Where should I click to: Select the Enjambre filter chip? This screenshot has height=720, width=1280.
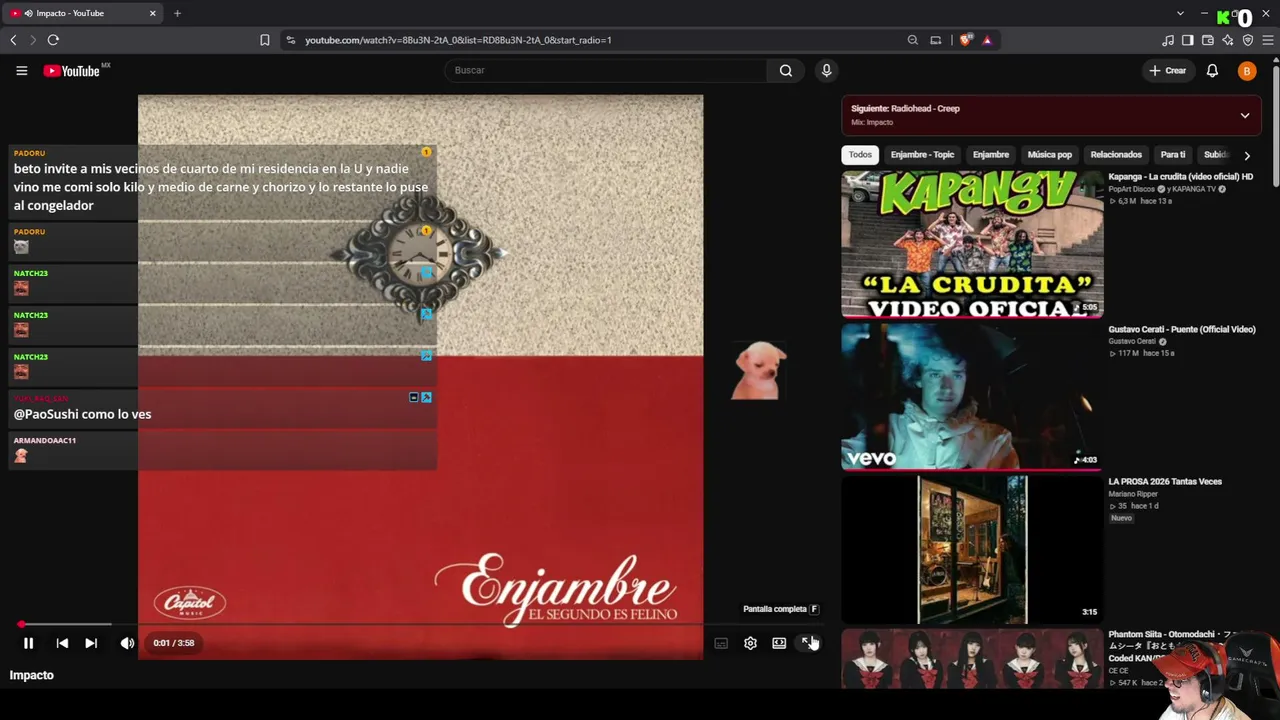991,155
